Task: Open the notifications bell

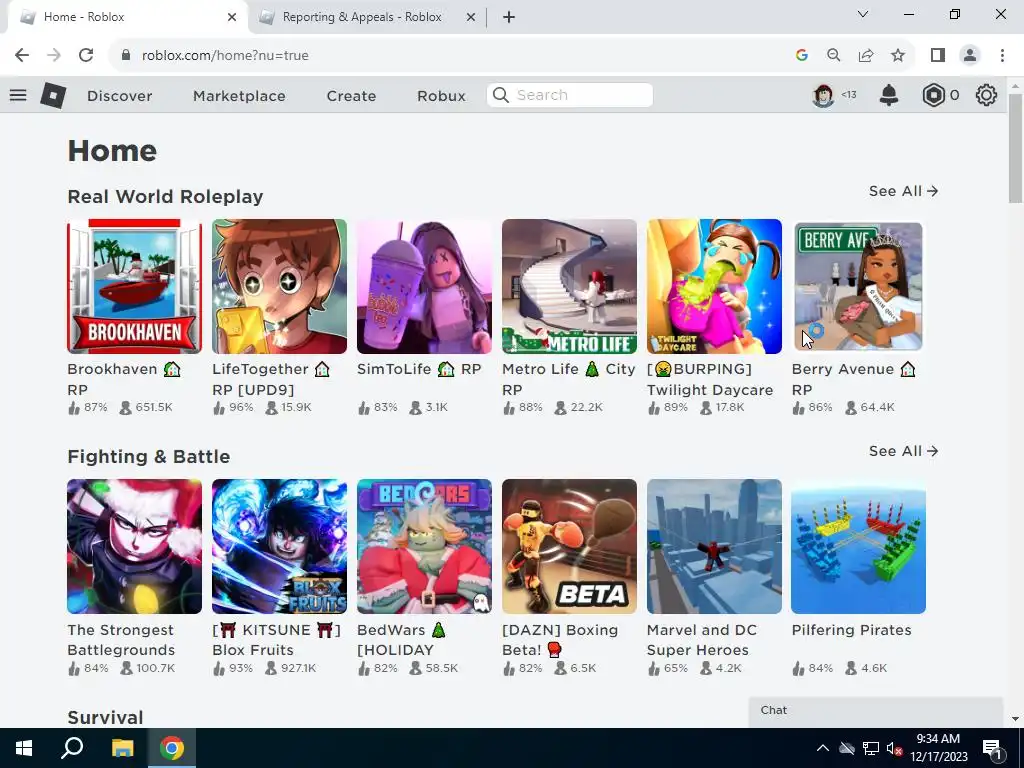Action: coord(889,95)
